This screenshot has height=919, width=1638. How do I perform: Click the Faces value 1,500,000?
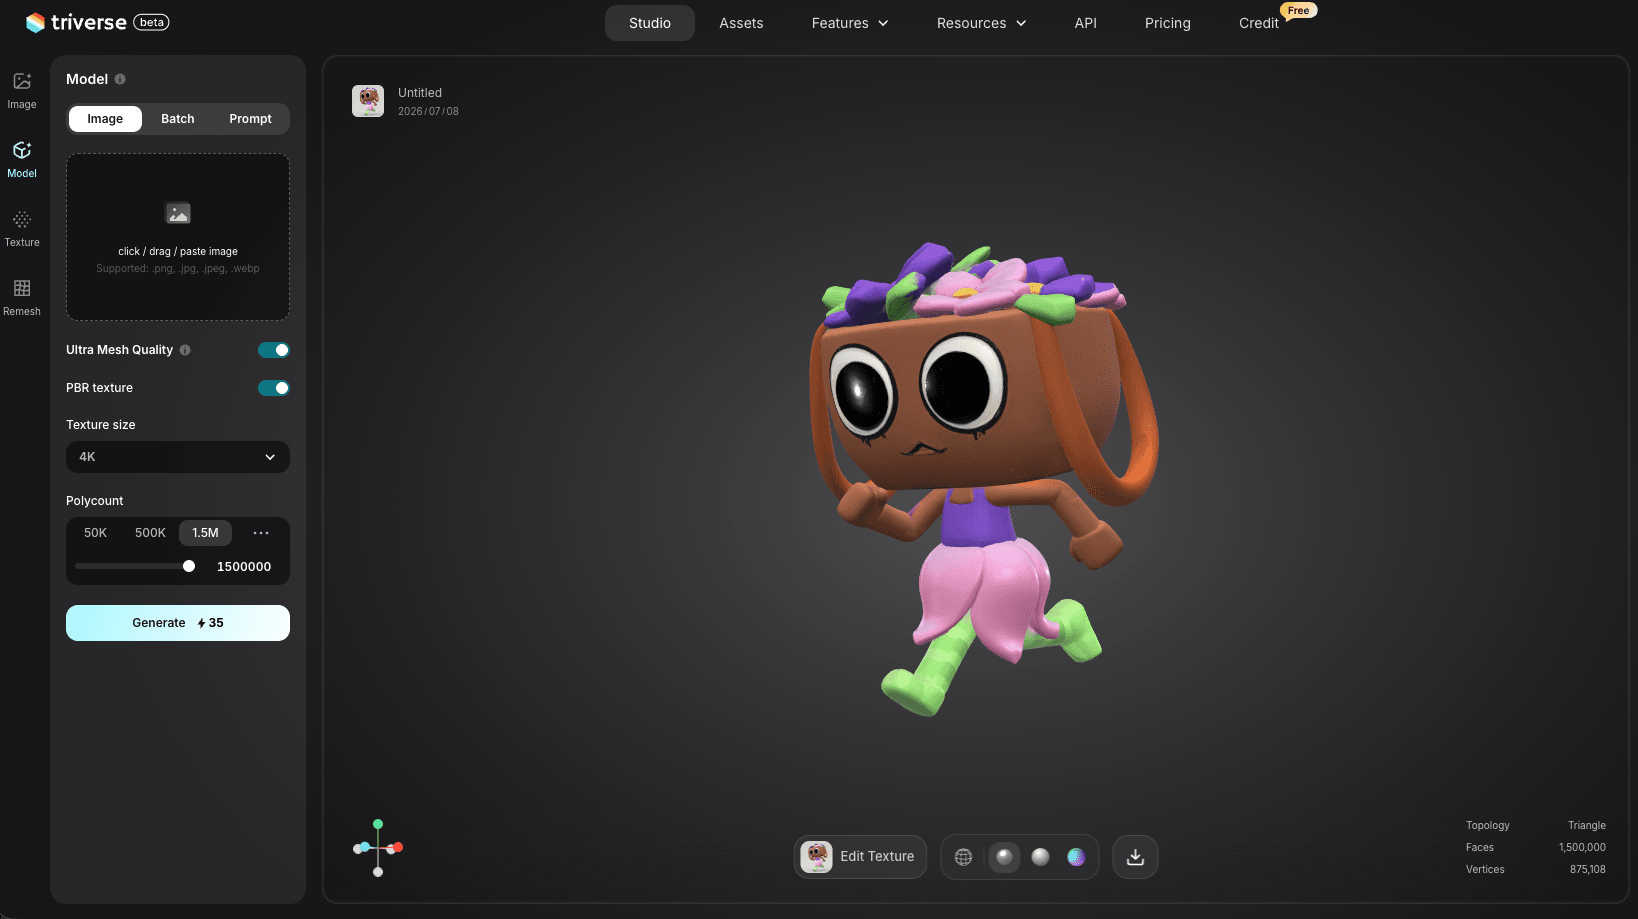[x=1582, y=847]
